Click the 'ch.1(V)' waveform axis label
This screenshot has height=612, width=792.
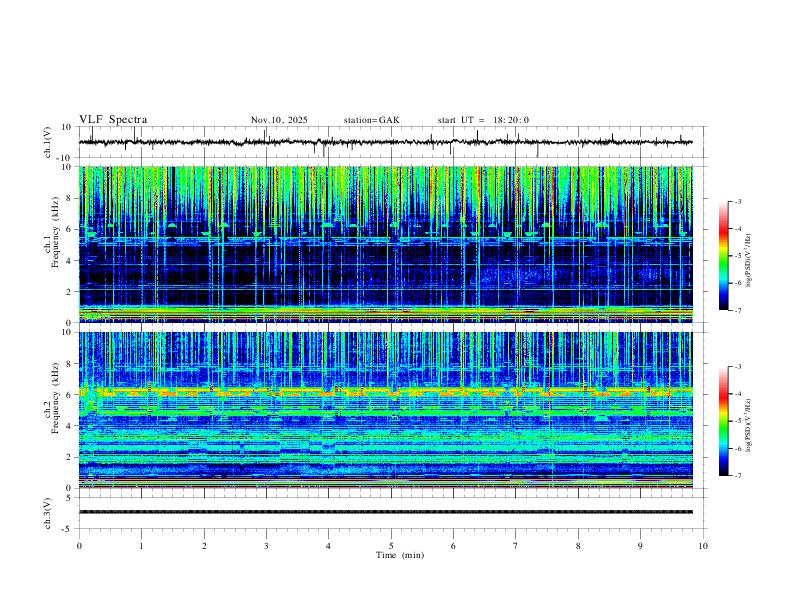point(48,142)
